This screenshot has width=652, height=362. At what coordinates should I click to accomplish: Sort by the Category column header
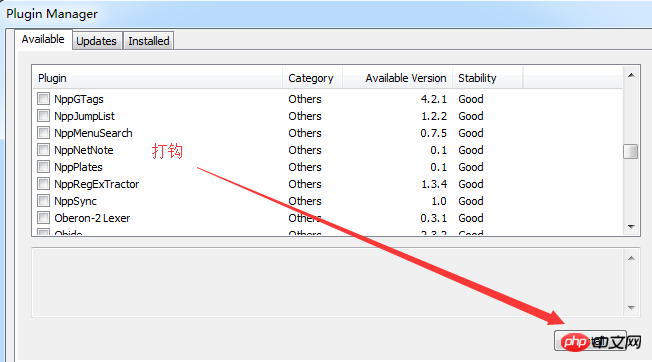[312, 78]
